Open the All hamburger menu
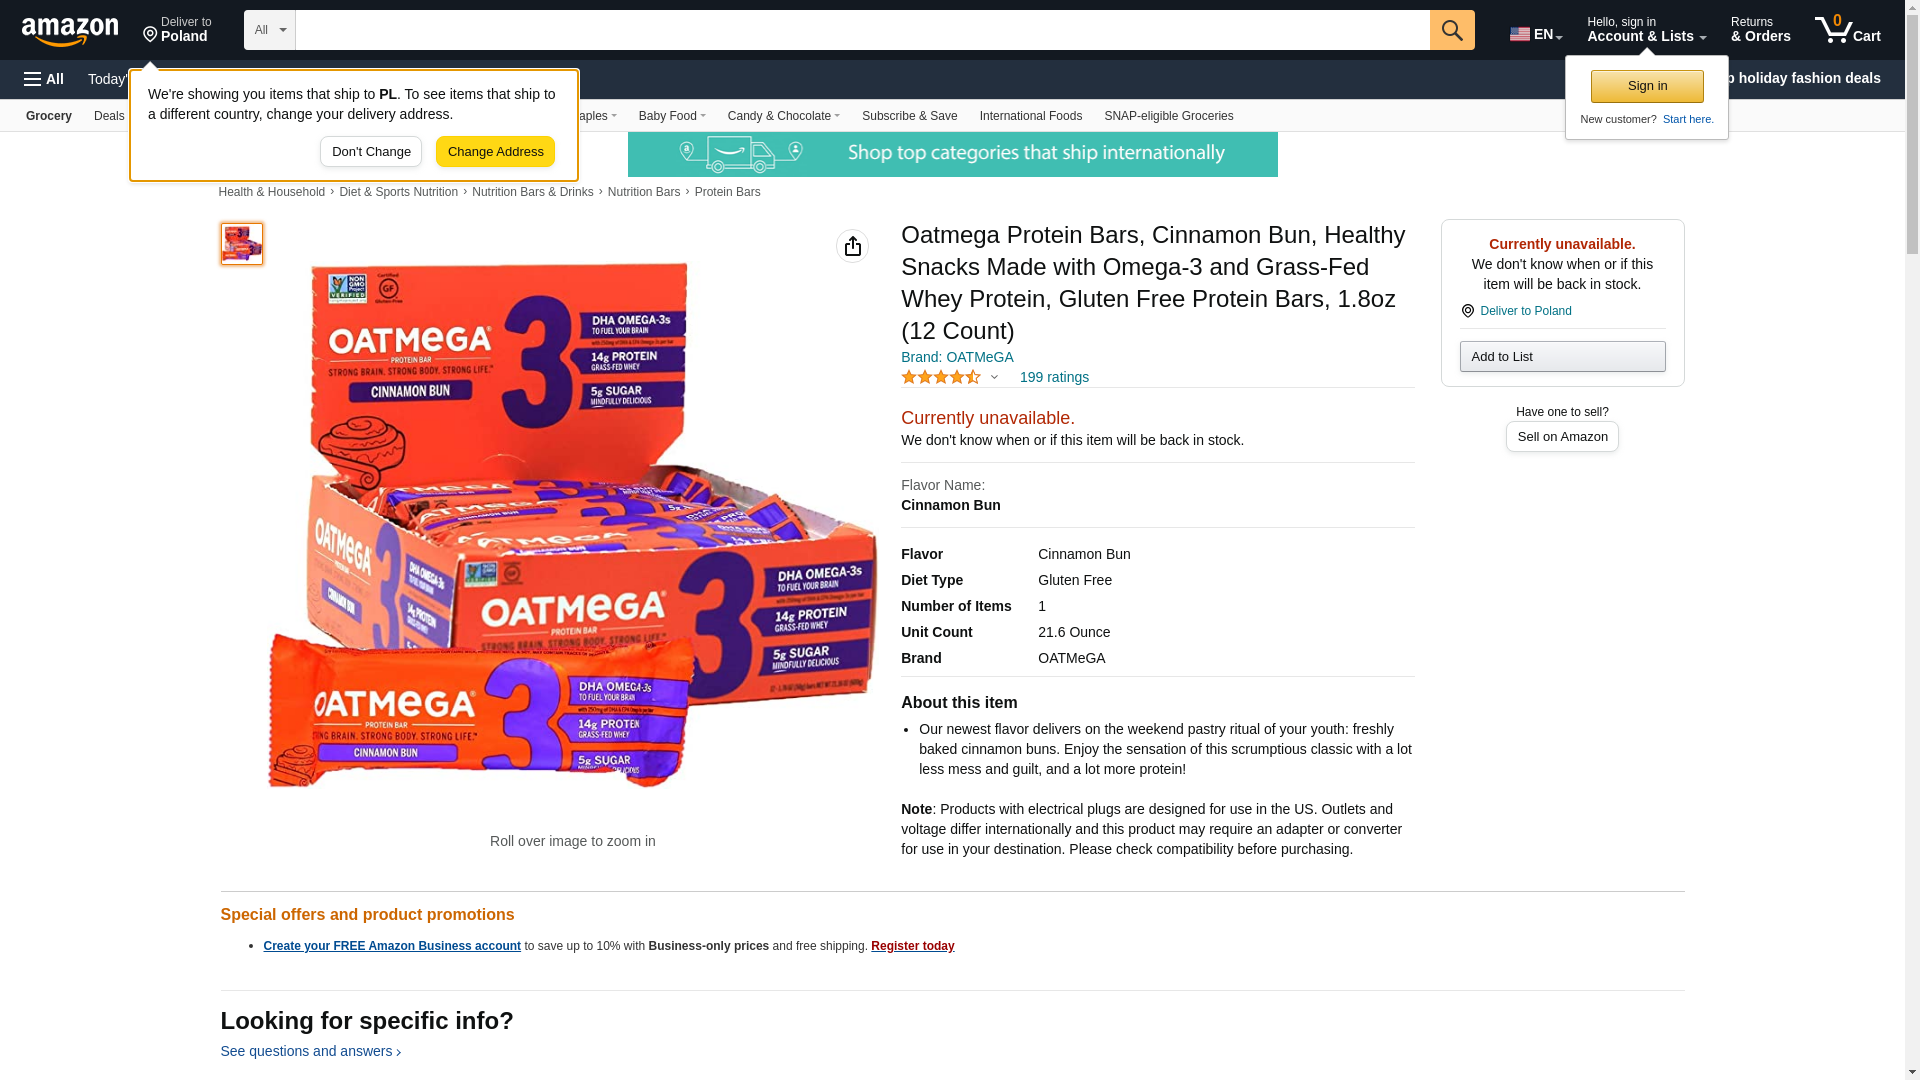This screenshot has height=1080, width=1920. pos(44,79)
